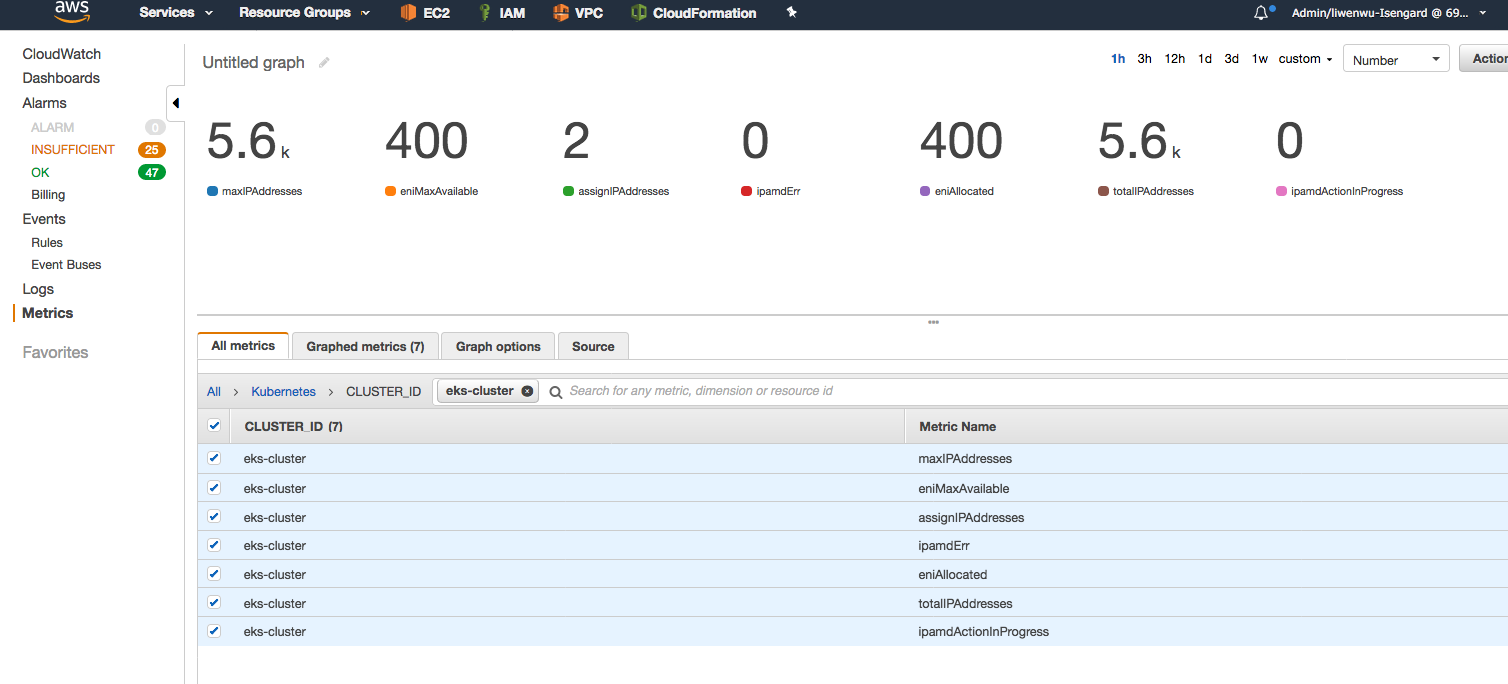Image resolution: width=1508 pixels, height=684 pixels.
Task: Open INSUFFICIENT alarms list
Action: pos(73,149)
